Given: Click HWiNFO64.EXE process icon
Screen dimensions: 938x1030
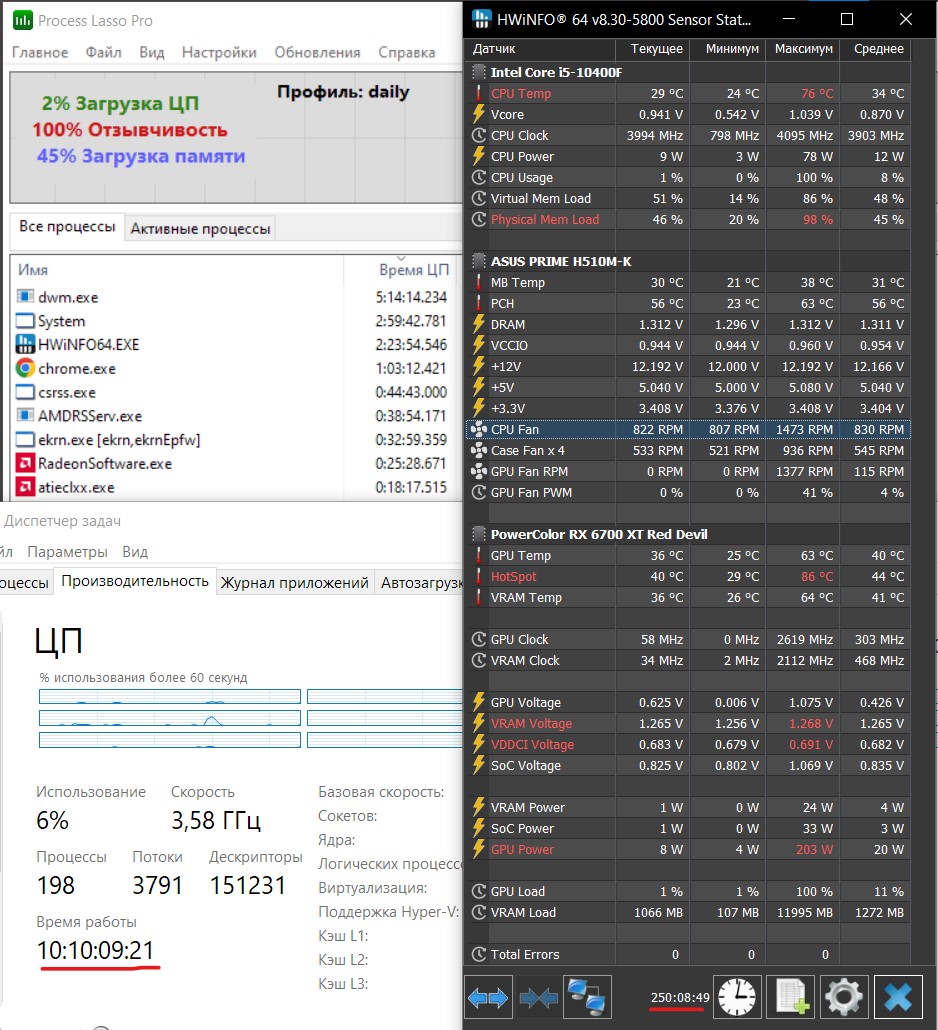Looking at the screenshot, I should click(x=25, y=344).
